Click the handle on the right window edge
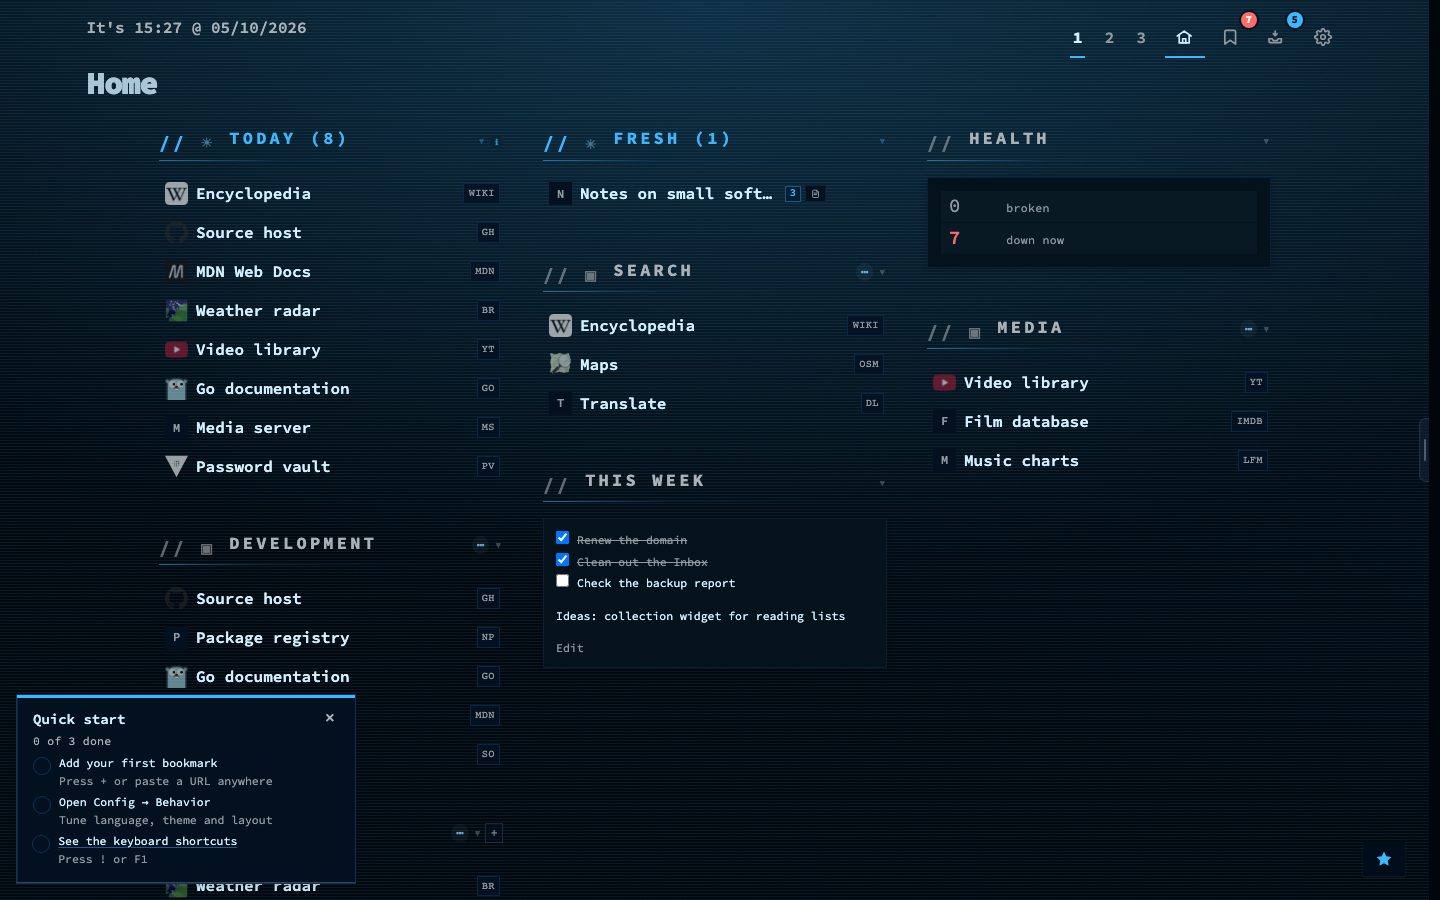 pyautogui.click(x=1425, y=449)
